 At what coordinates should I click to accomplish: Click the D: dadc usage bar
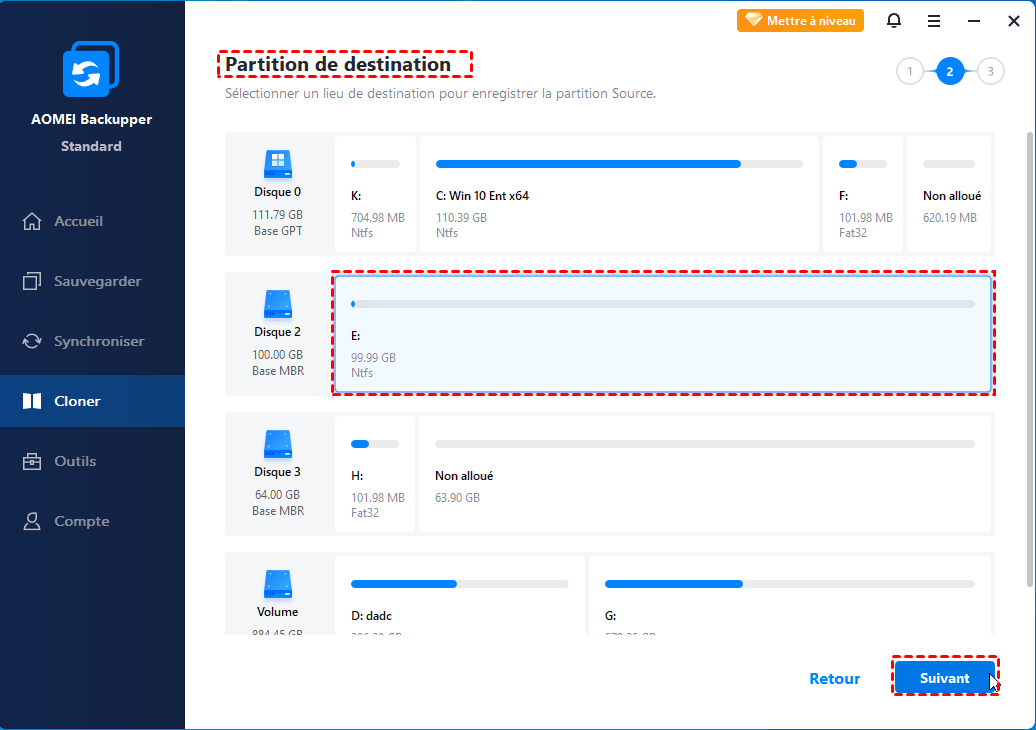pyautogui.click(x=460, y=584)
